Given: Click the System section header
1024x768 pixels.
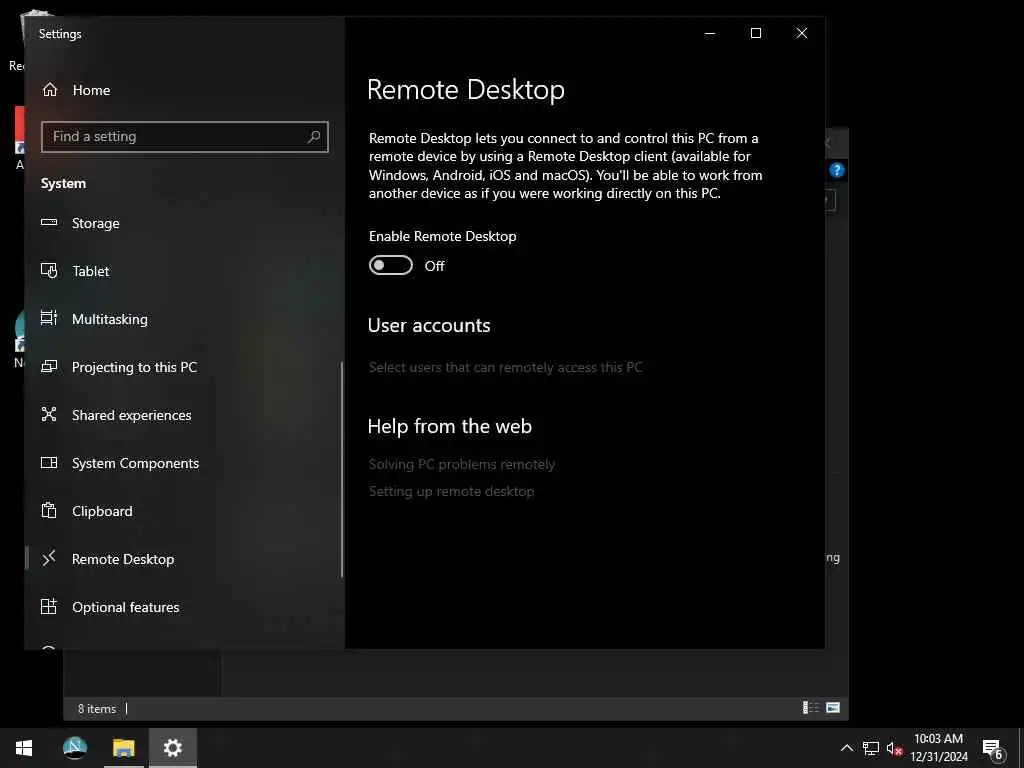Looking at the screenshot, I should pos(63,184).
